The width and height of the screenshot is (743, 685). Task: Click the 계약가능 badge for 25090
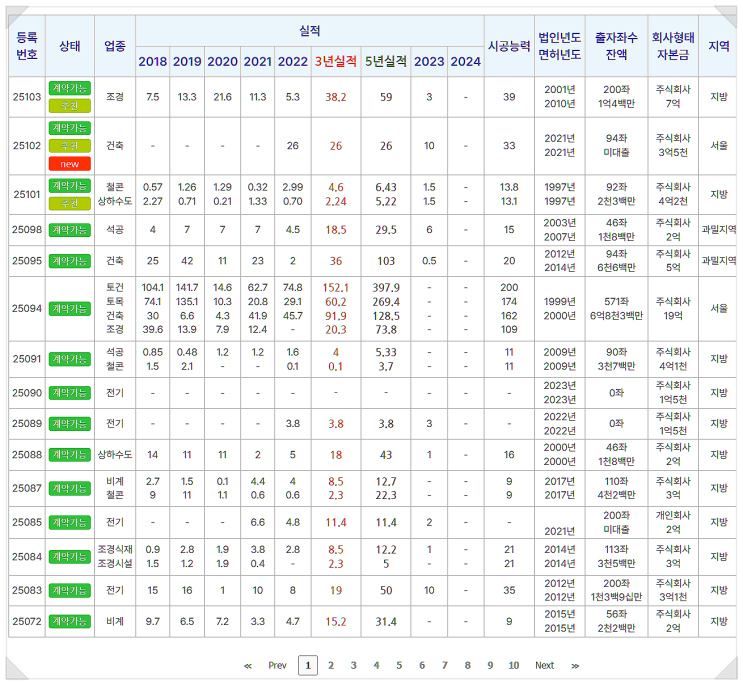pyautogui.click(x=70, y=393)
